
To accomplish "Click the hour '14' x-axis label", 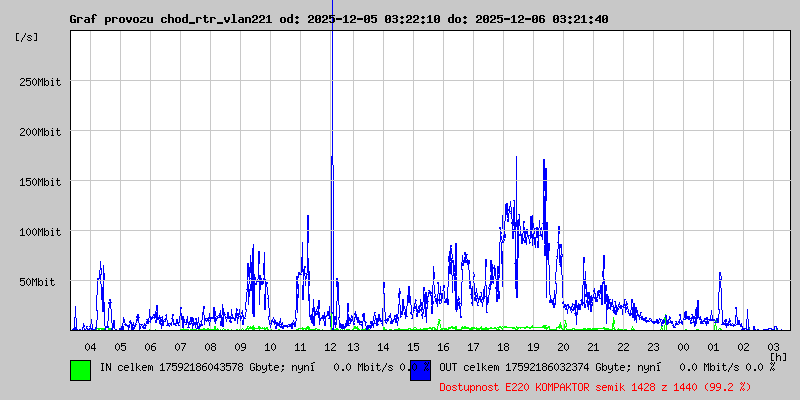I will pos(383,347).
